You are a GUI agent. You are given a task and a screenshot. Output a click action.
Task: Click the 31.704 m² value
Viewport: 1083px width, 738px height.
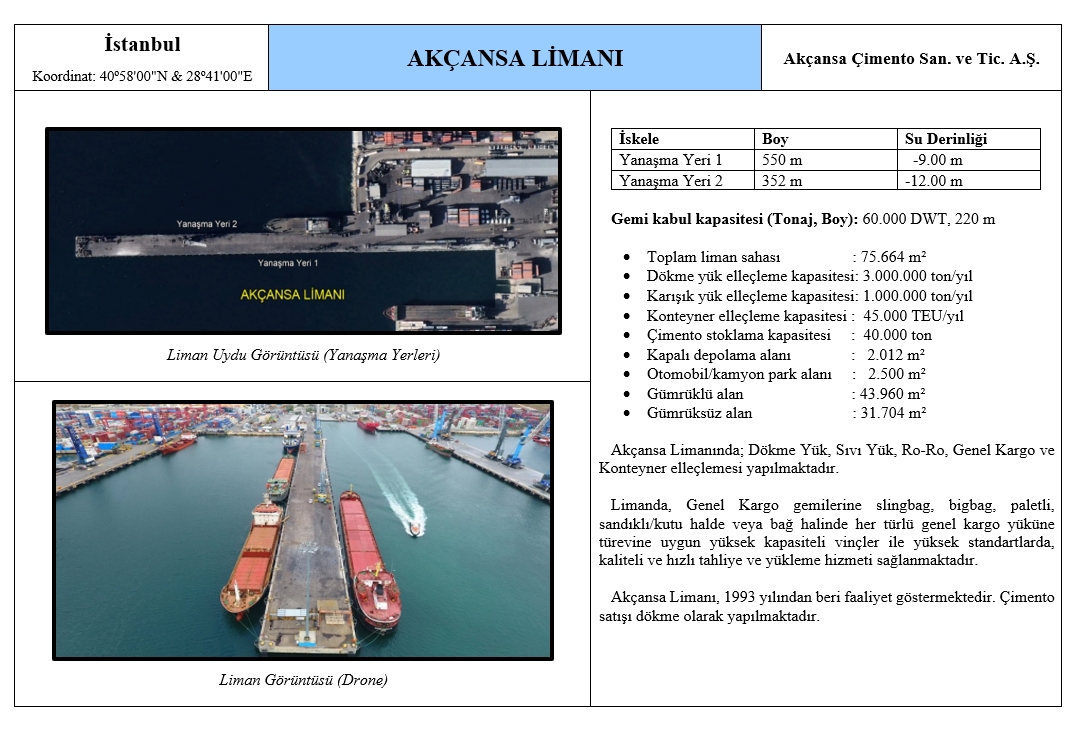pyautogui.click(x=893, y=413)
